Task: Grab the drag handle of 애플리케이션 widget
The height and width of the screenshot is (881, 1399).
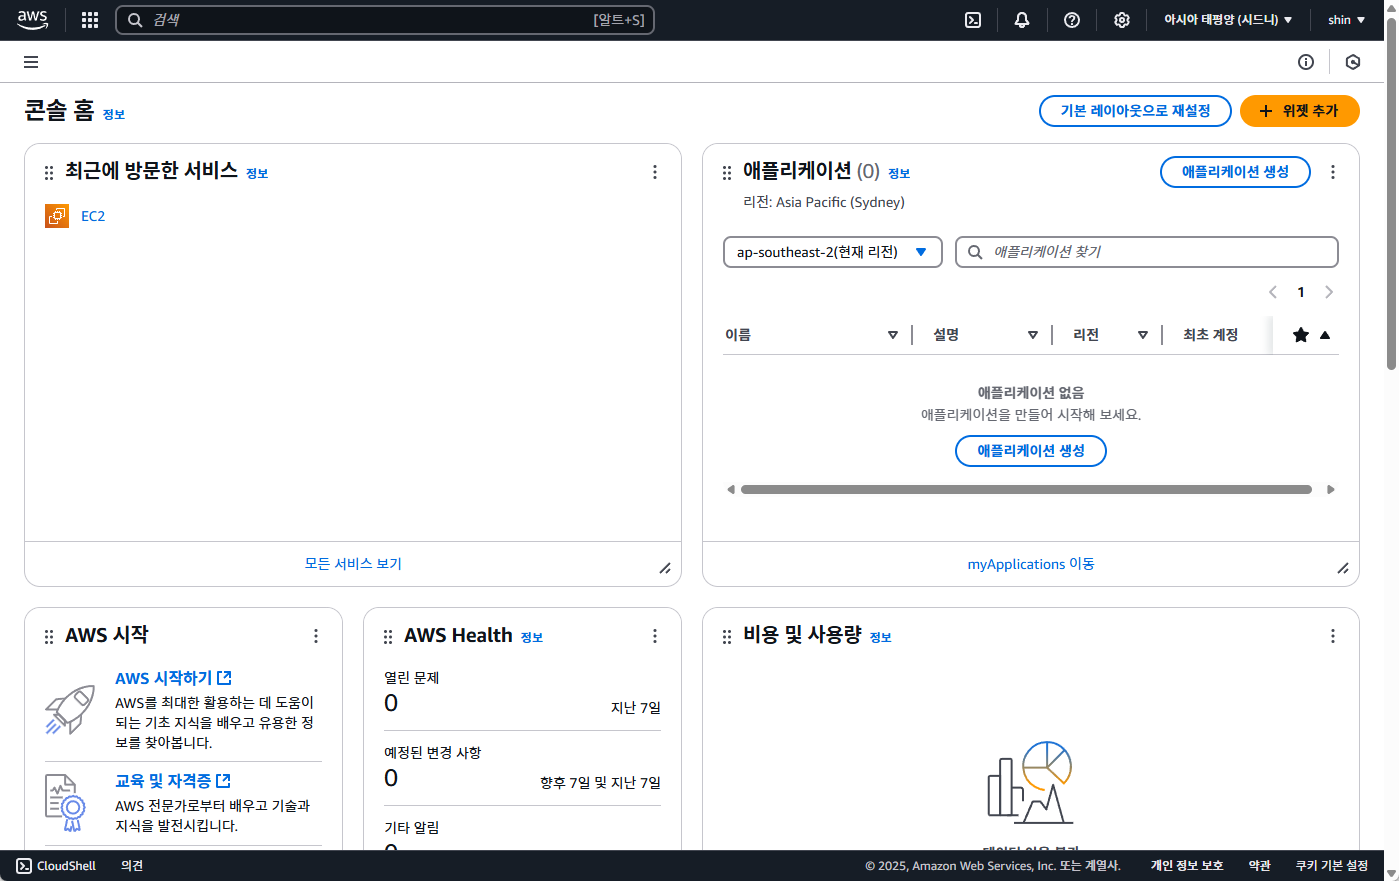Action: 727,173
